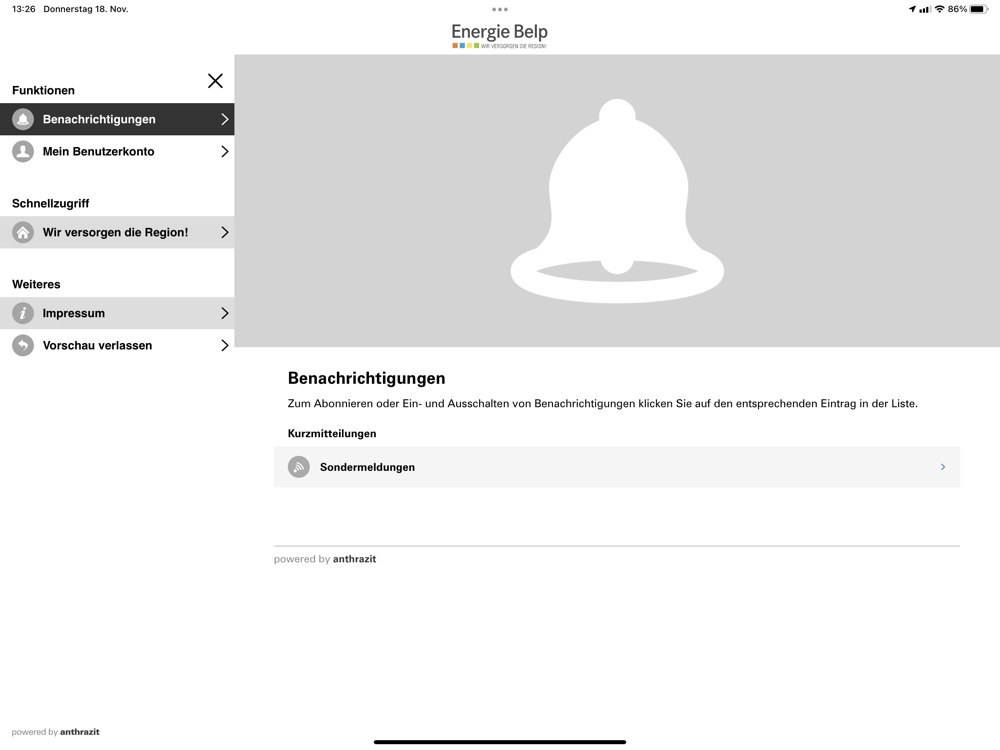The image size is (1000, 750).
Task: Tap the cellular signal bars in the status bar
Action: coord(924,9)
